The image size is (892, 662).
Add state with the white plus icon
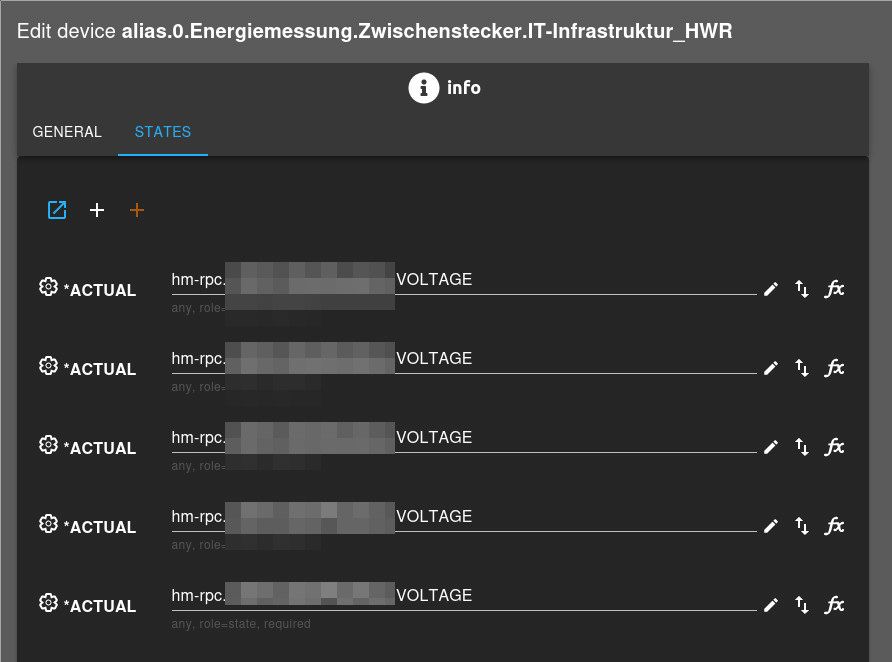click(x=97, y=210)
